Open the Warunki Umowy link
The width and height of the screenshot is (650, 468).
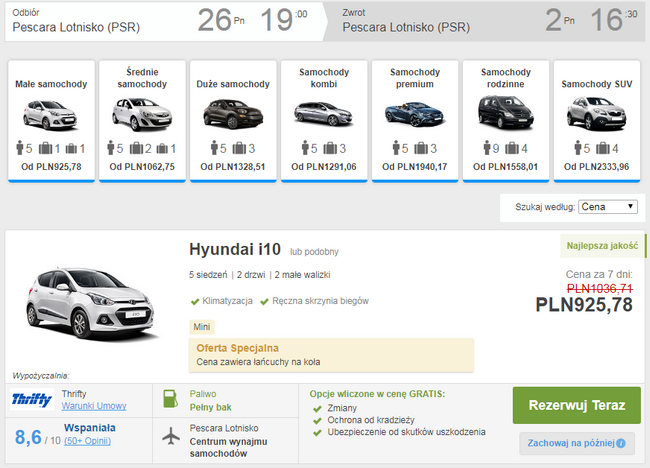coord(94,406)
